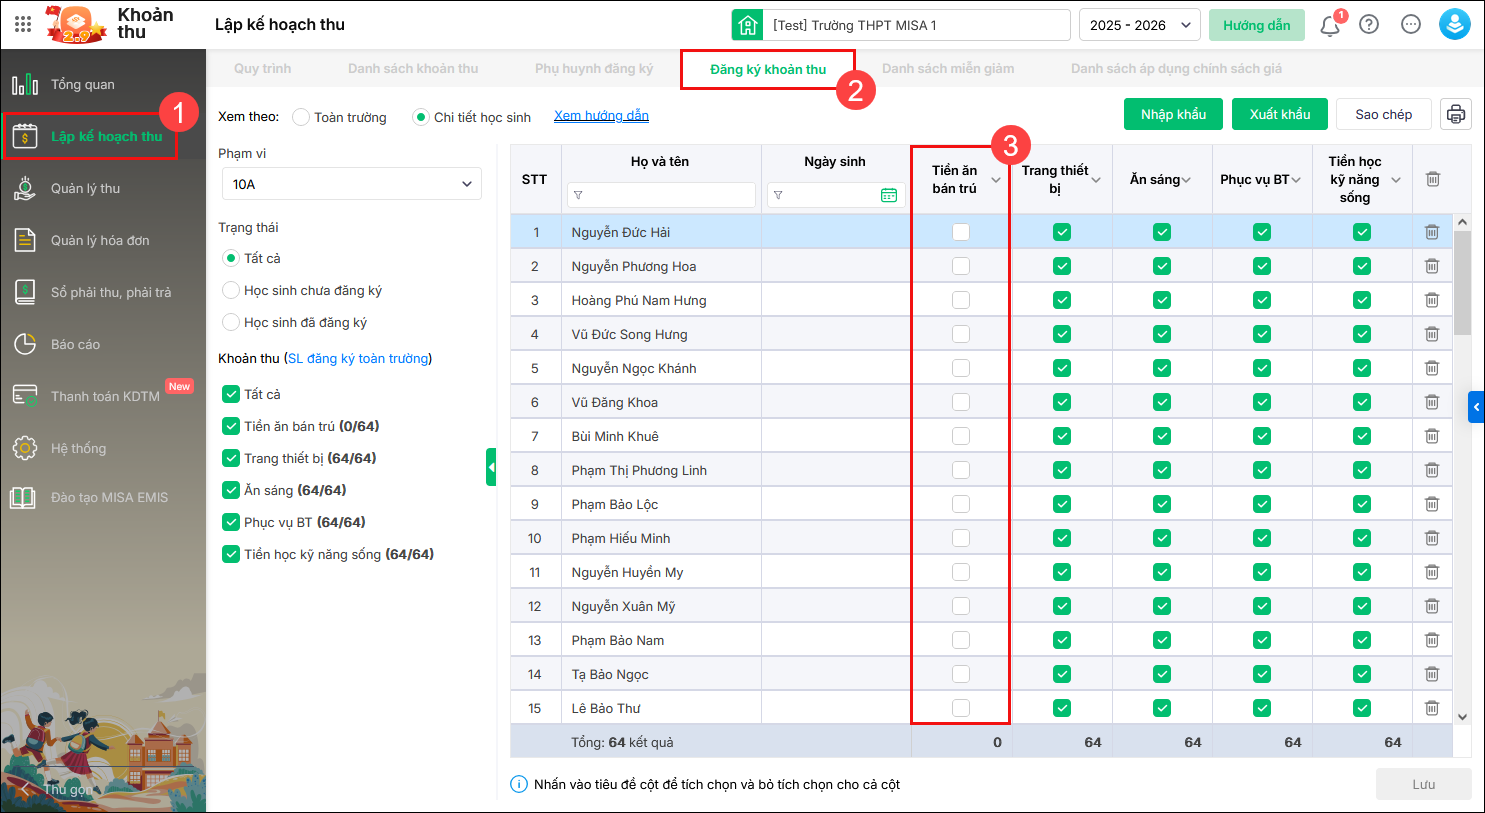Open the Quản lý thu menu
This screenshot has height=813, width=1485.
85,188
